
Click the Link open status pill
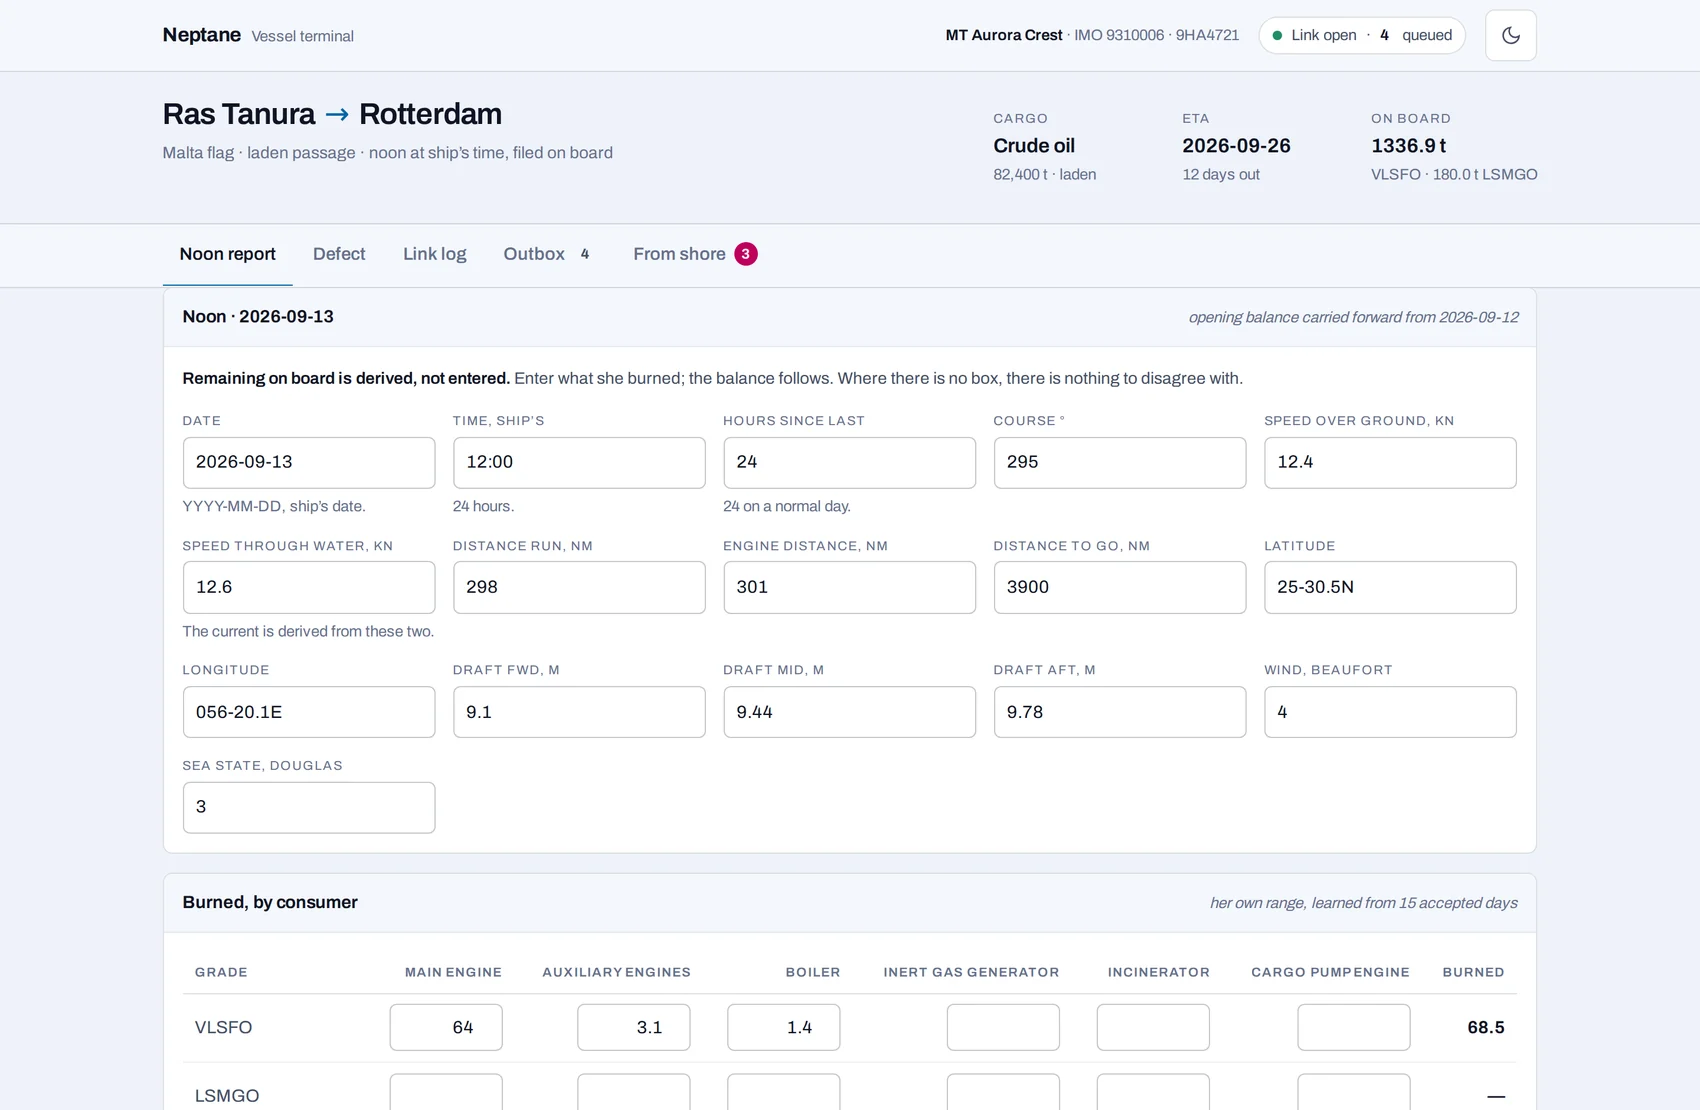pos(1362,35)
